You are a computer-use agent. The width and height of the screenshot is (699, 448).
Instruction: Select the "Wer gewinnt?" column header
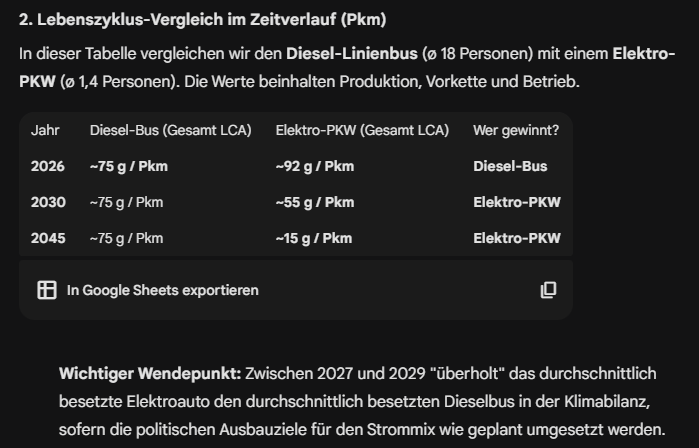pos(516,130)
